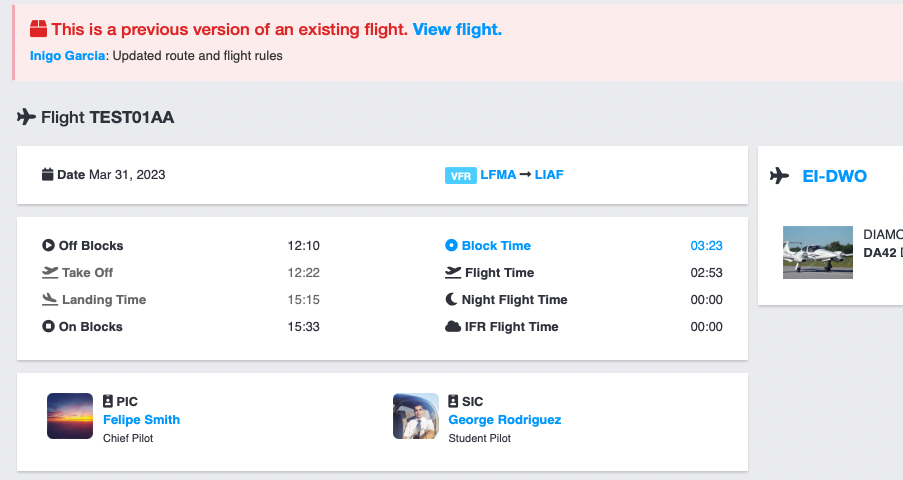903x480 pixels.
Task: Open the View flight link
Action: coord(457,30)
